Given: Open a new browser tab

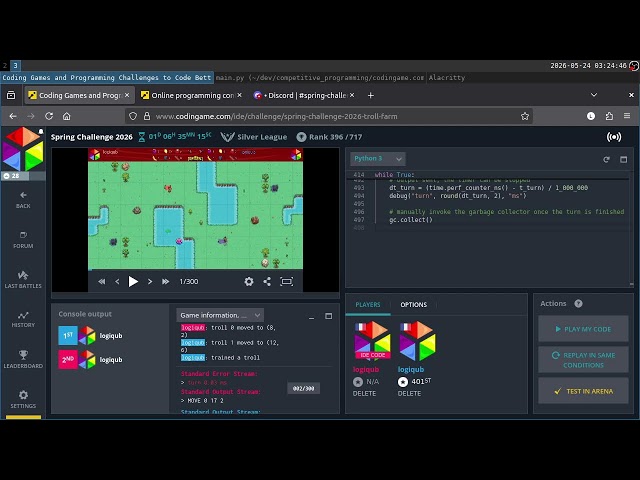Looking at the screenshot, I should 370,95.
